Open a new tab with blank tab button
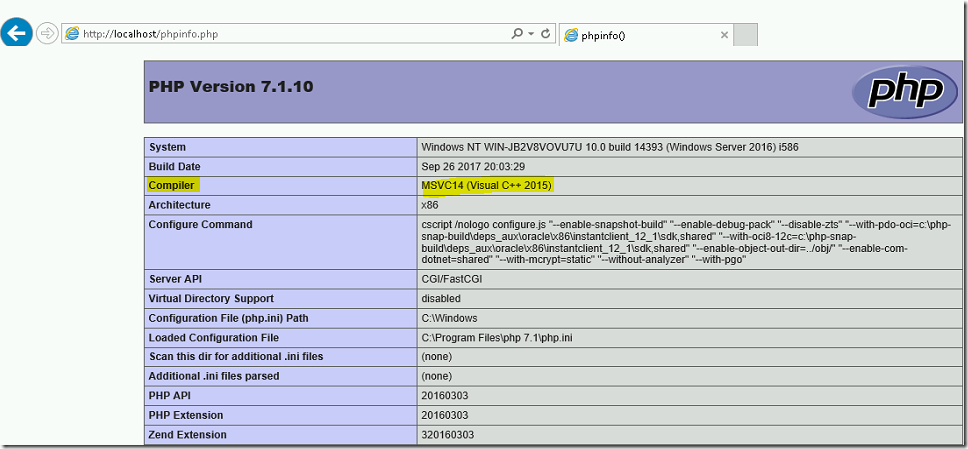The height and width of the screenshot is (449, 968). tap(745, 35)
